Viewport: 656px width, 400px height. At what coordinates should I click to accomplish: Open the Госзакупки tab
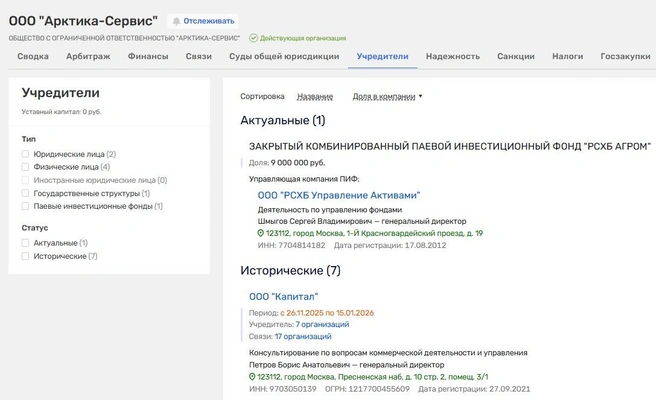coord(625,56)
